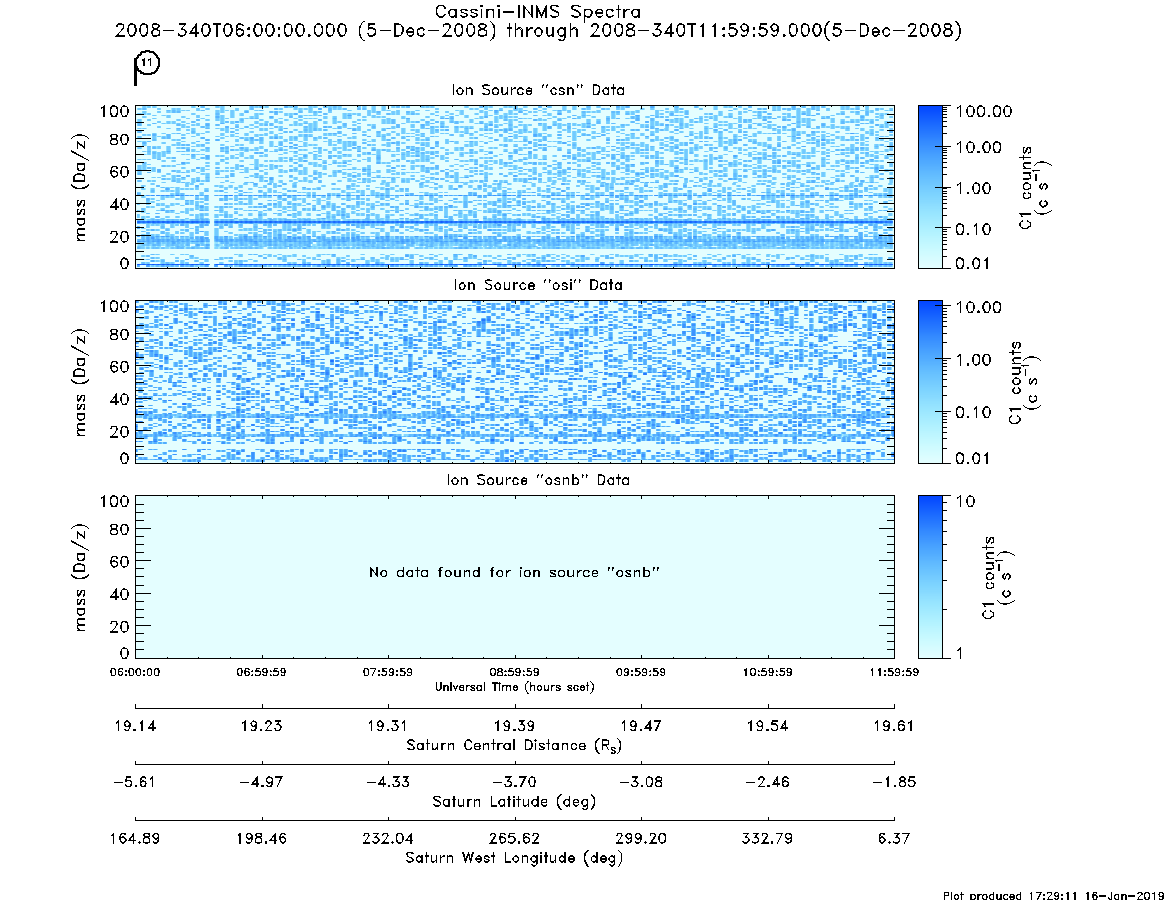Click inside the osi spectrogram plot
This screenshot has height=900, width=1165.
tap(515, 382)
